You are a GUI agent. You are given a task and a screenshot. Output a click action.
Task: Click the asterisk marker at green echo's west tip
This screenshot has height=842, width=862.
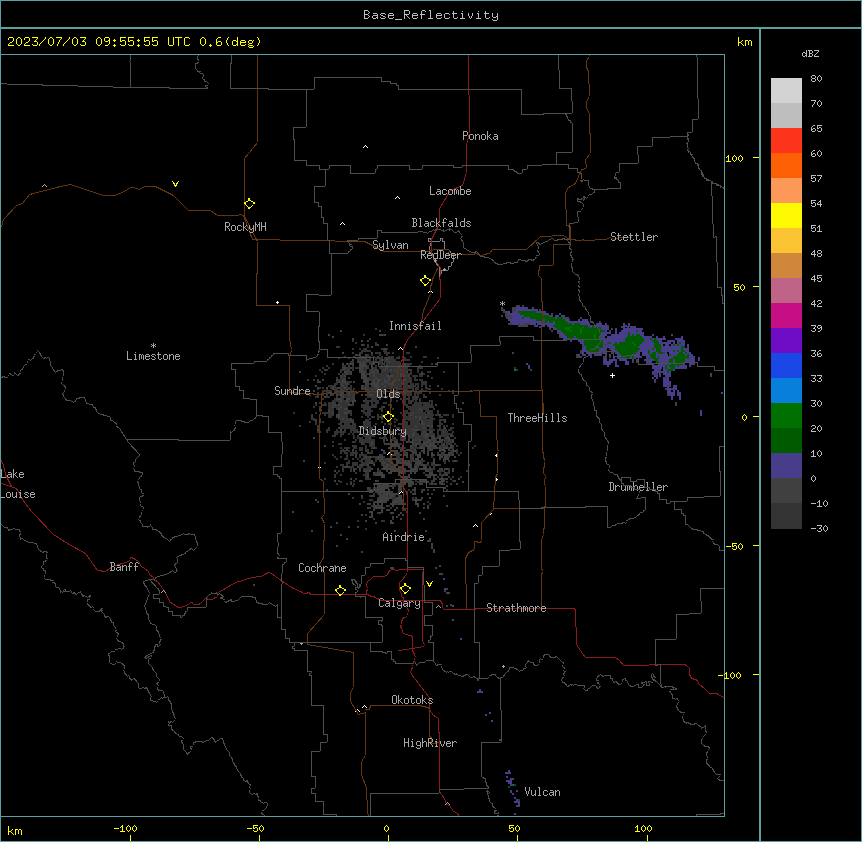click(502, 303)
